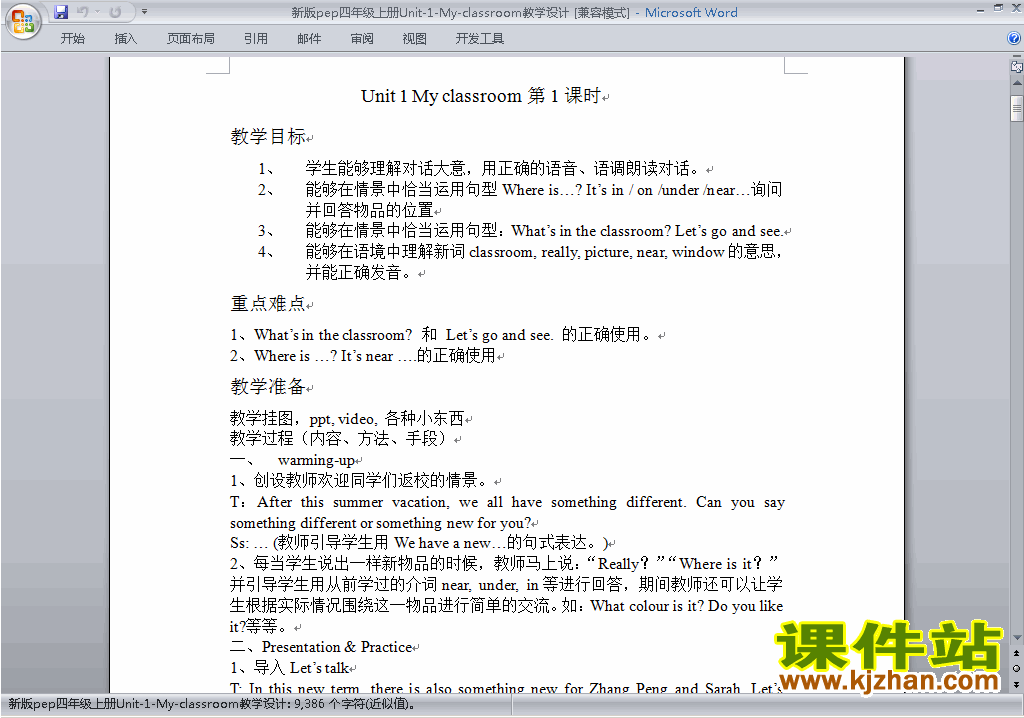Open the Office button menu
Viewport: 1024px width, 718px height.
pos(23,22)
